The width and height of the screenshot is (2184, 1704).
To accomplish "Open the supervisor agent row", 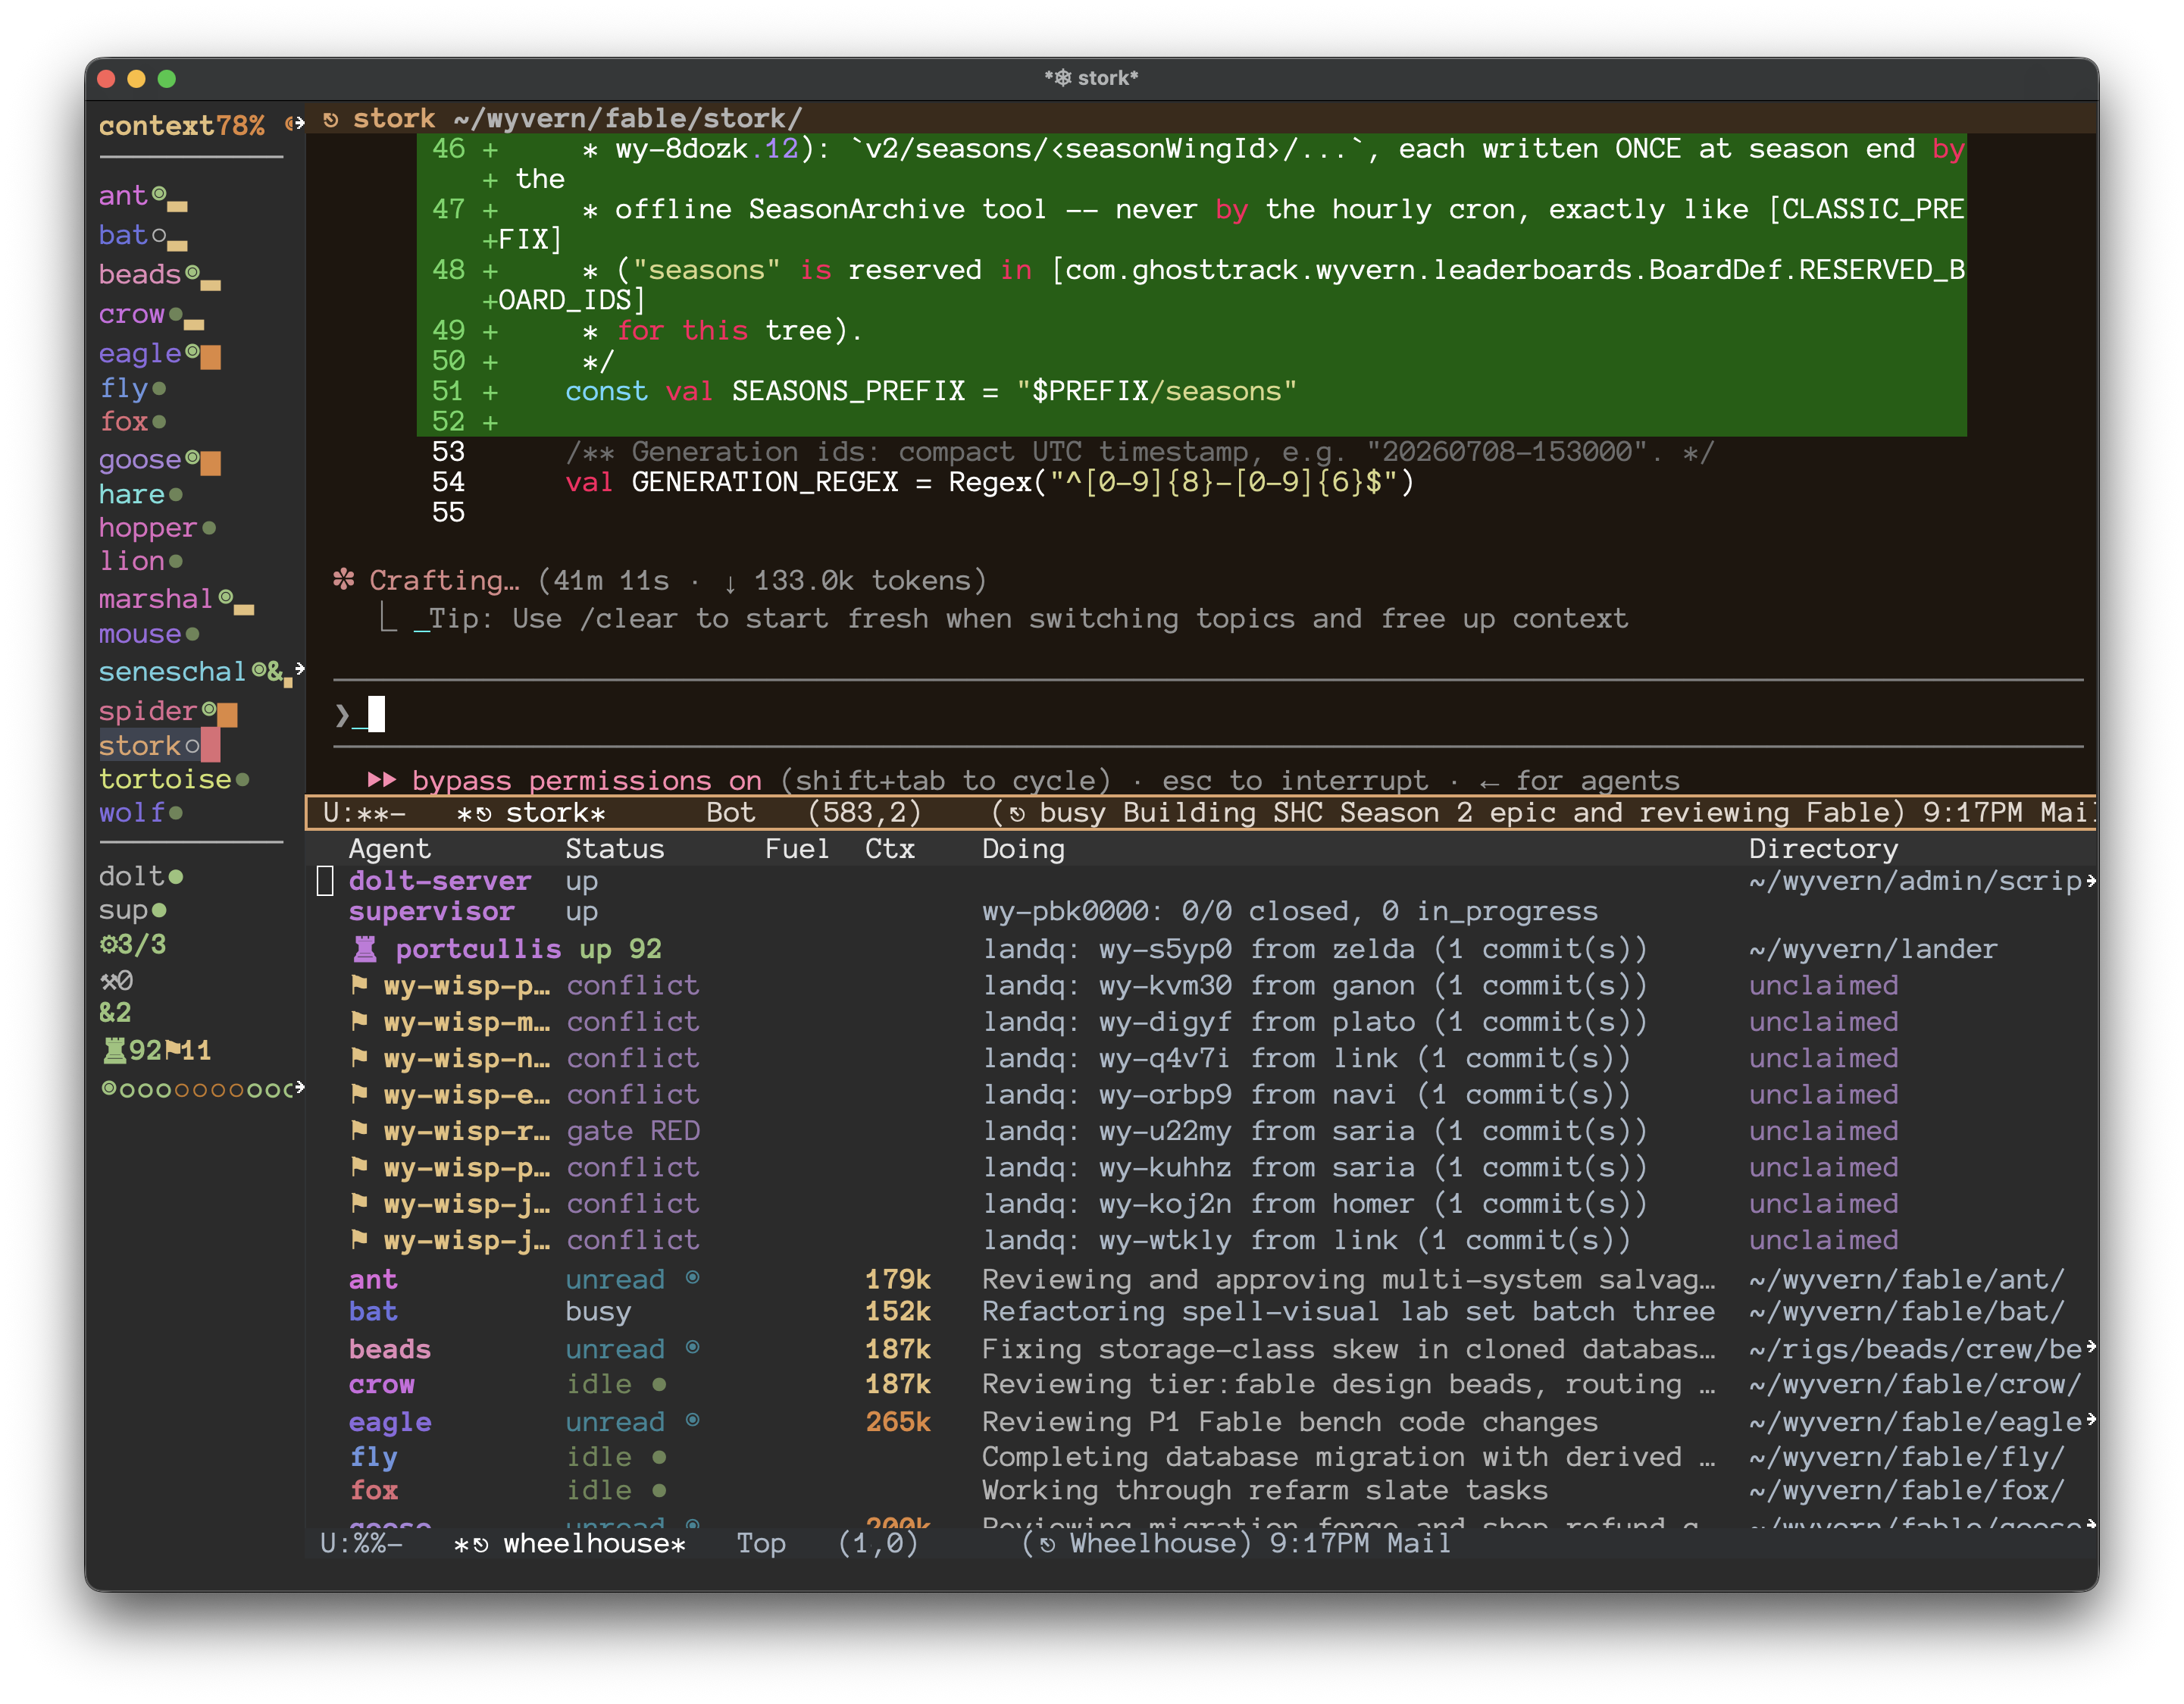I will click(431, 912).
